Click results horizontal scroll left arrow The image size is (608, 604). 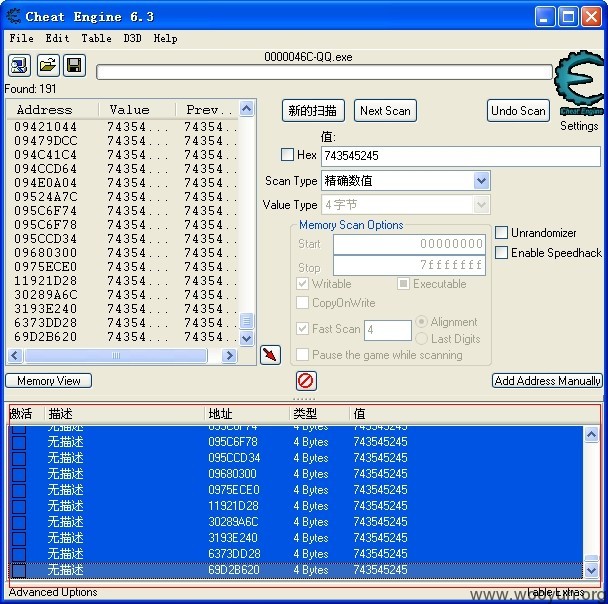15,355
